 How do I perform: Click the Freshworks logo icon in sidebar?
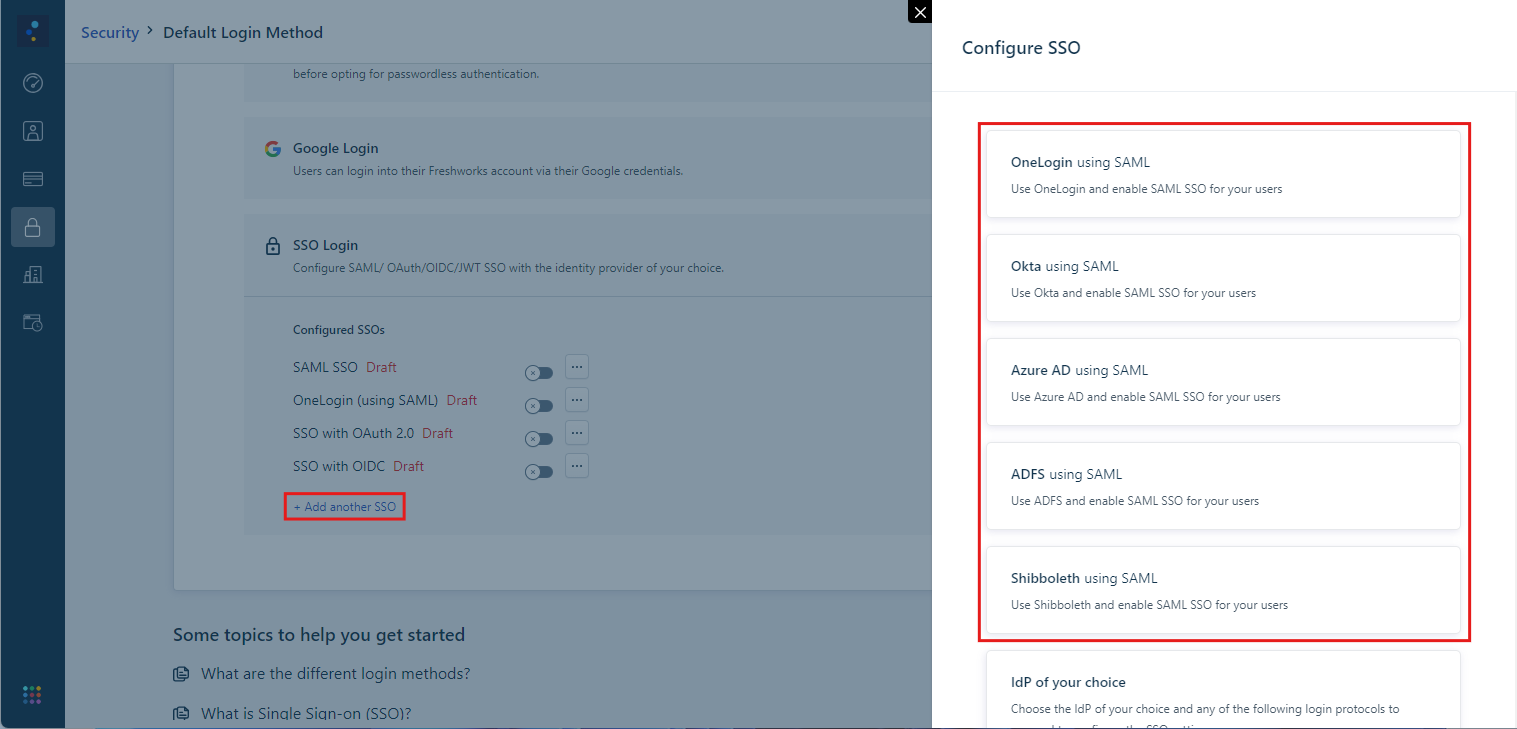click(x=33, y=31)
